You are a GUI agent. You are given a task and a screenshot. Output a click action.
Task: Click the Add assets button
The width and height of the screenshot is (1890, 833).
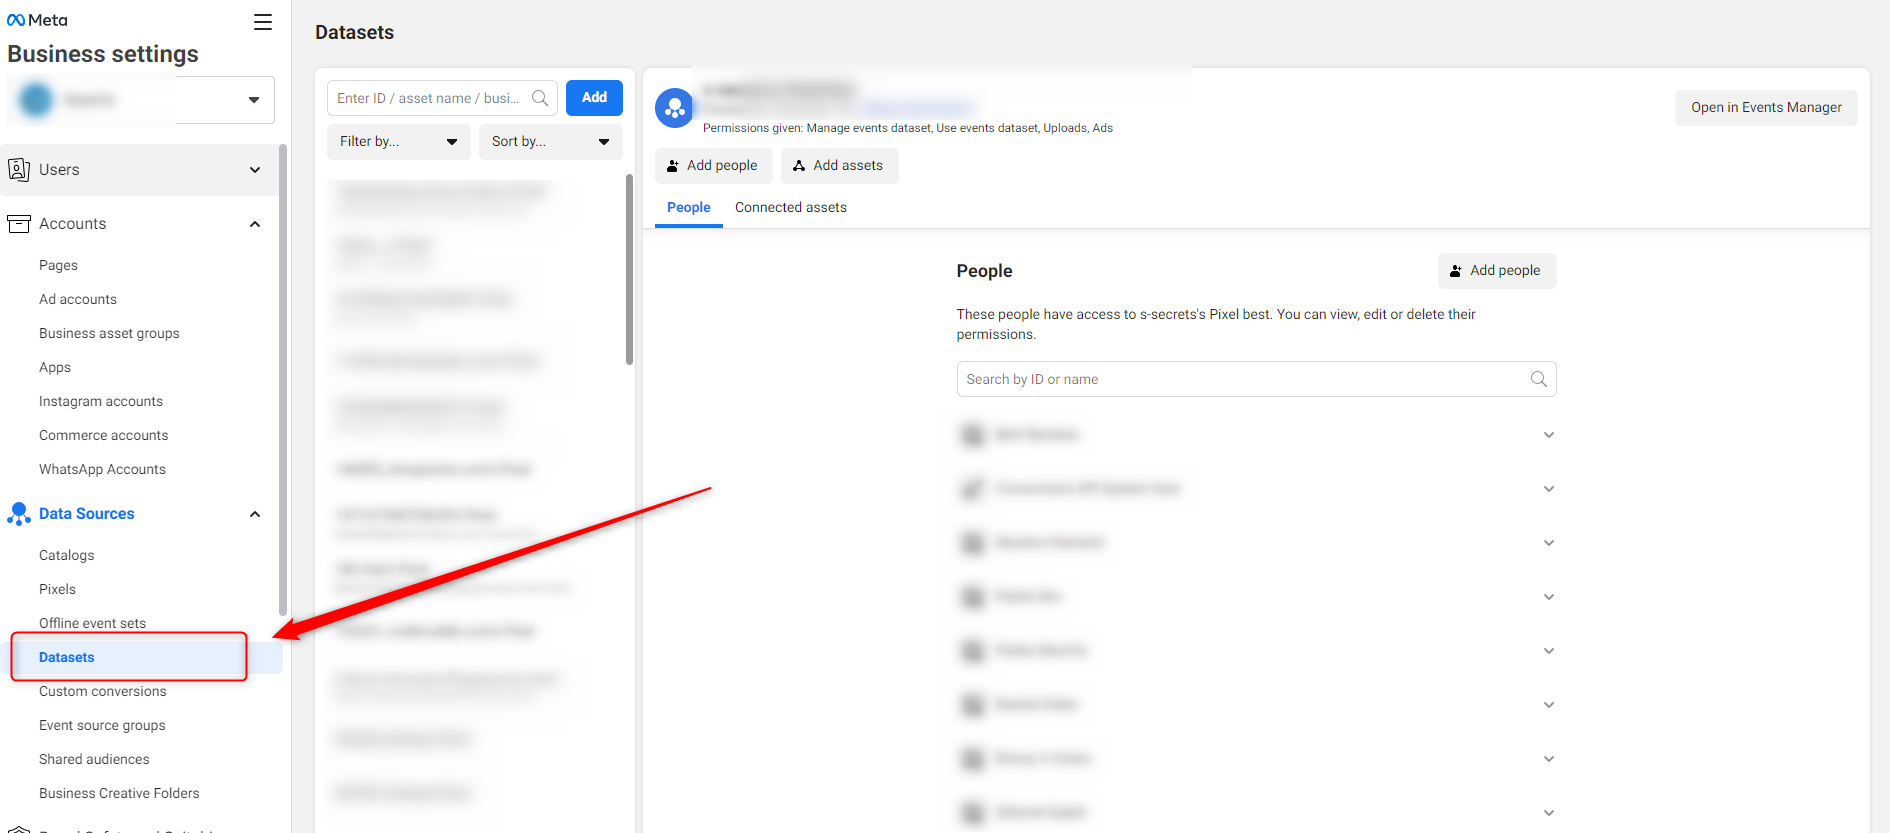[x=839, y=166]
